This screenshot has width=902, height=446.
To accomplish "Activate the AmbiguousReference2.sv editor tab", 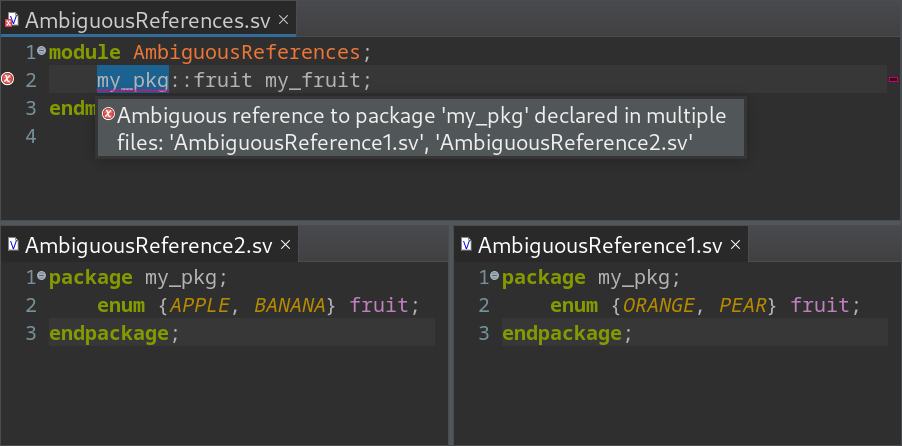I will [x=150, y=246].
